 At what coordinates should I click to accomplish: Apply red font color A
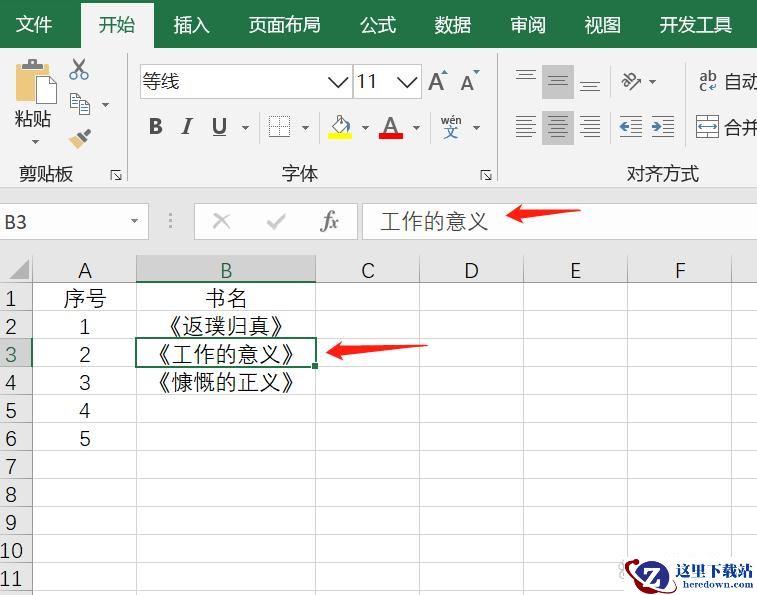tap(391, 127)
